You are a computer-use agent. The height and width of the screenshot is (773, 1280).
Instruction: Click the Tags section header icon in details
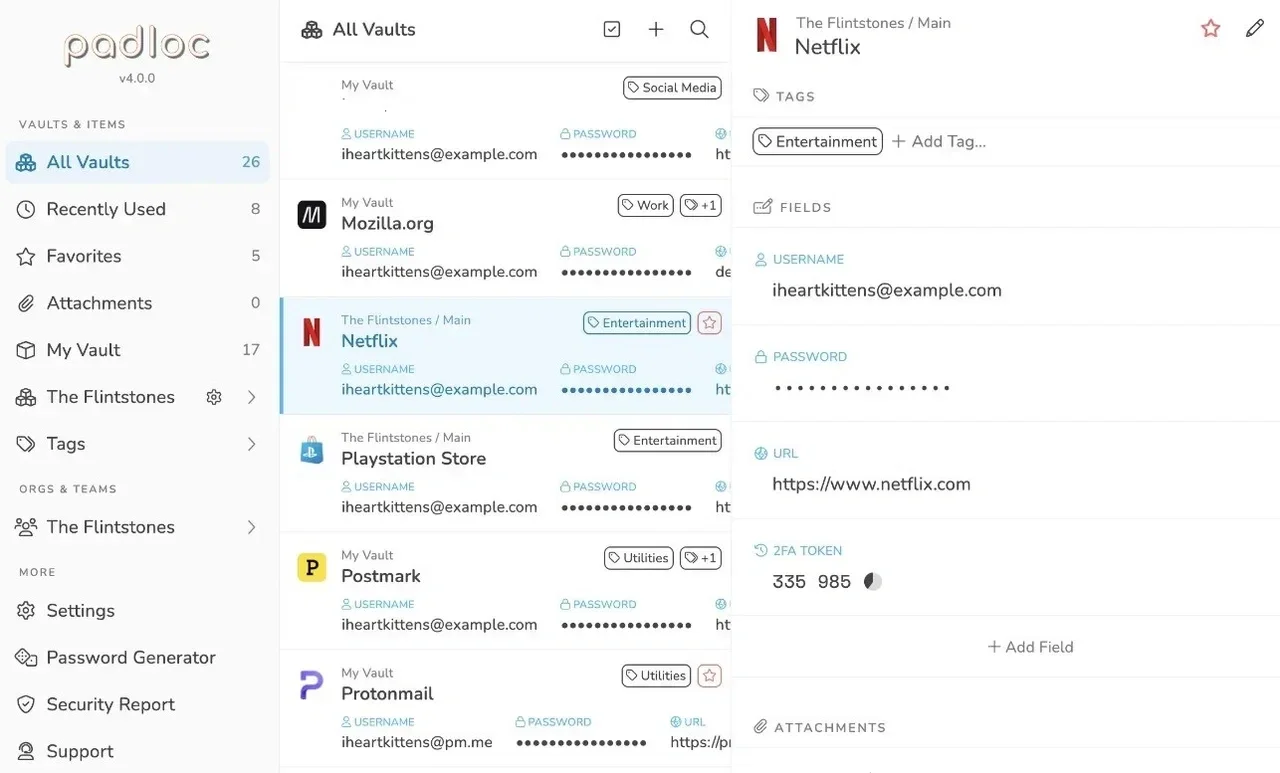[x=761, y=96]
